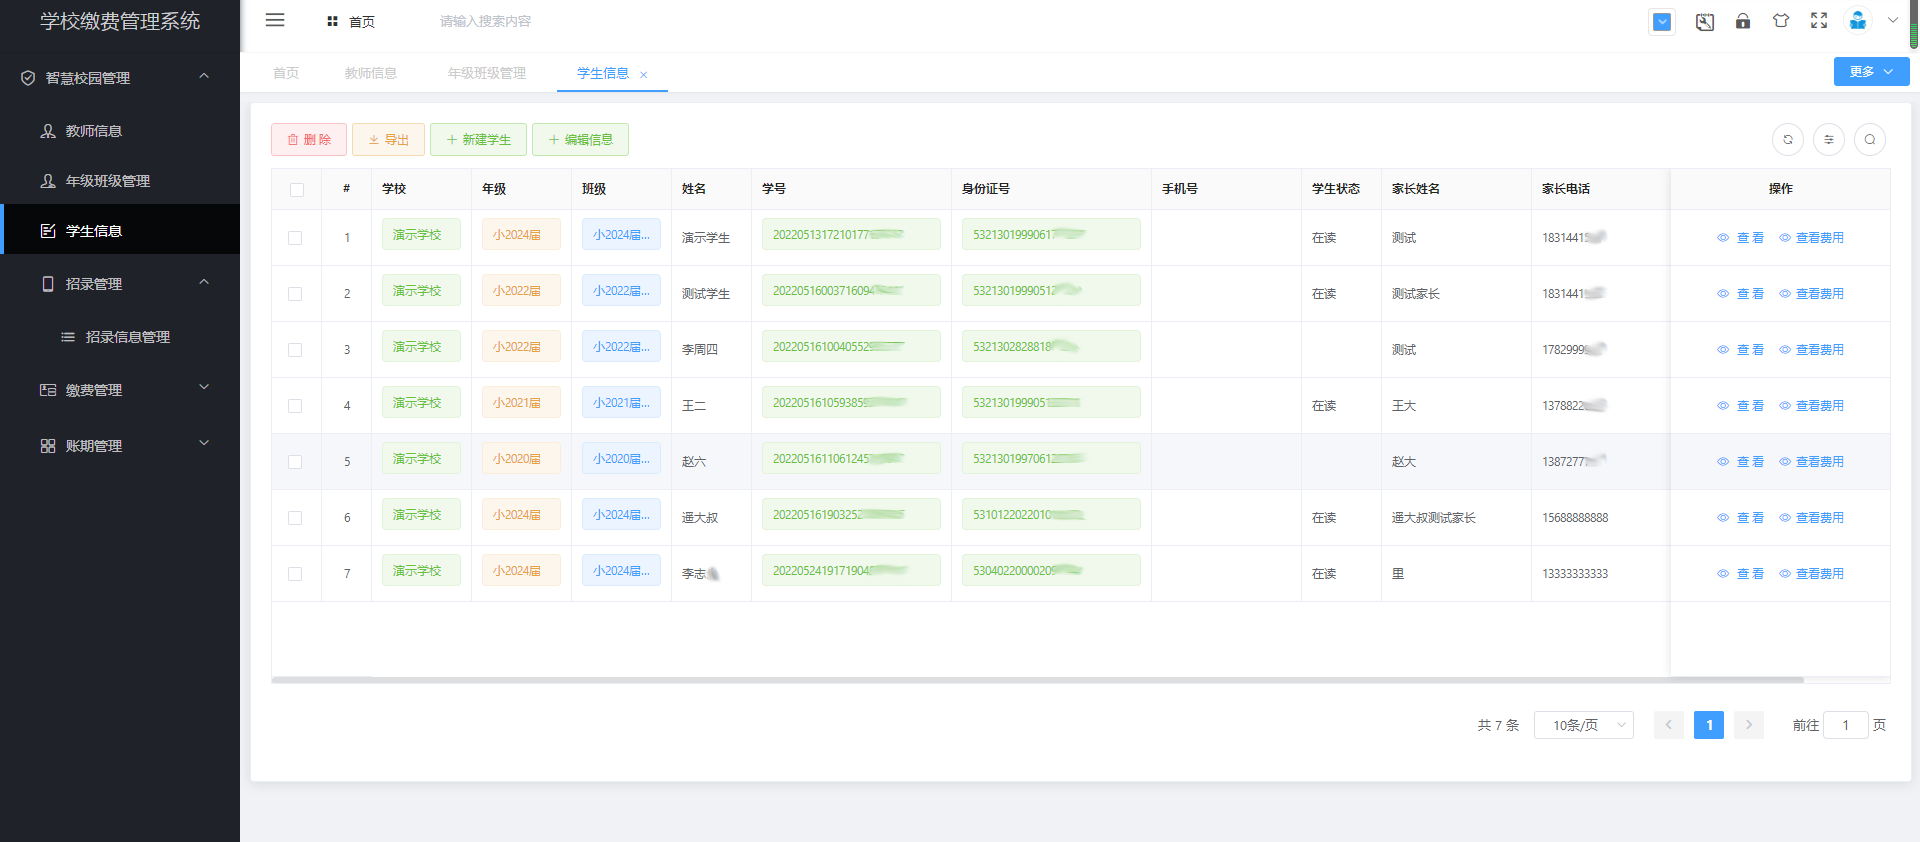Screen dimensions: 1920x842
Task: Click the 新建学生 button
Action: [x=478, y=140]
